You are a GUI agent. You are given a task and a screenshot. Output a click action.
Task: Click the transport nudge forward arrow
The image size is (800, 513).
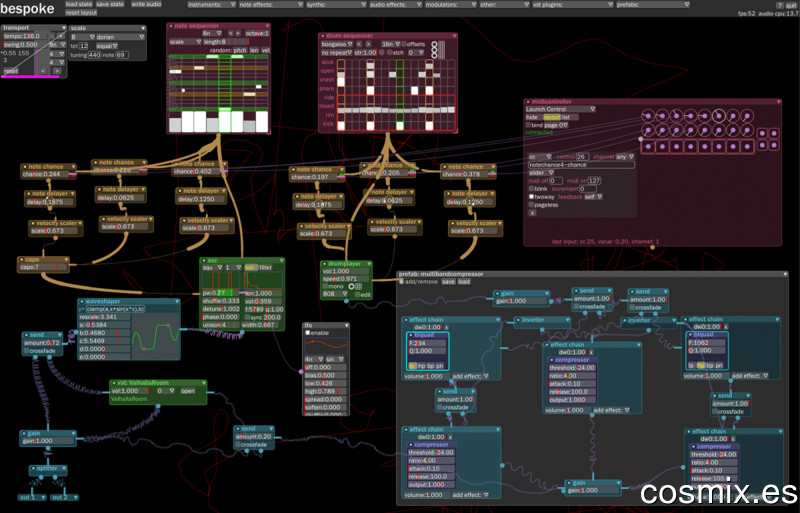point(57,71)
